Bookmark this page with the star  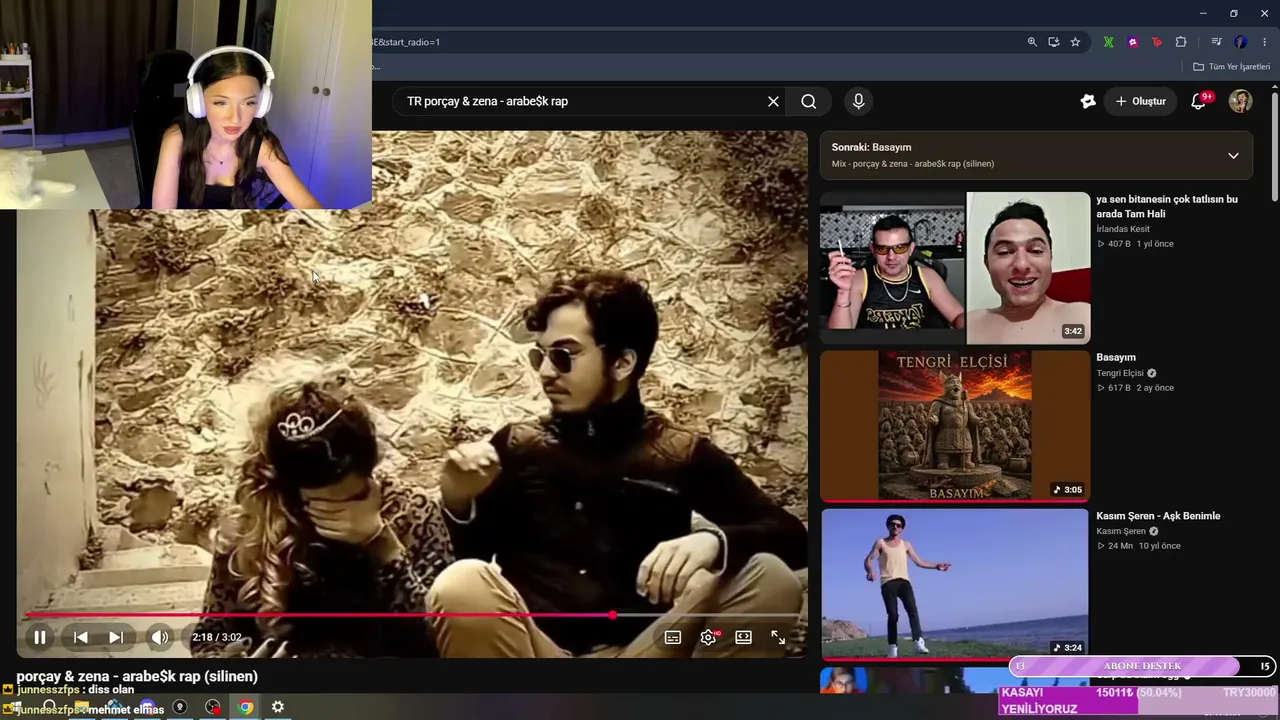1075,42
